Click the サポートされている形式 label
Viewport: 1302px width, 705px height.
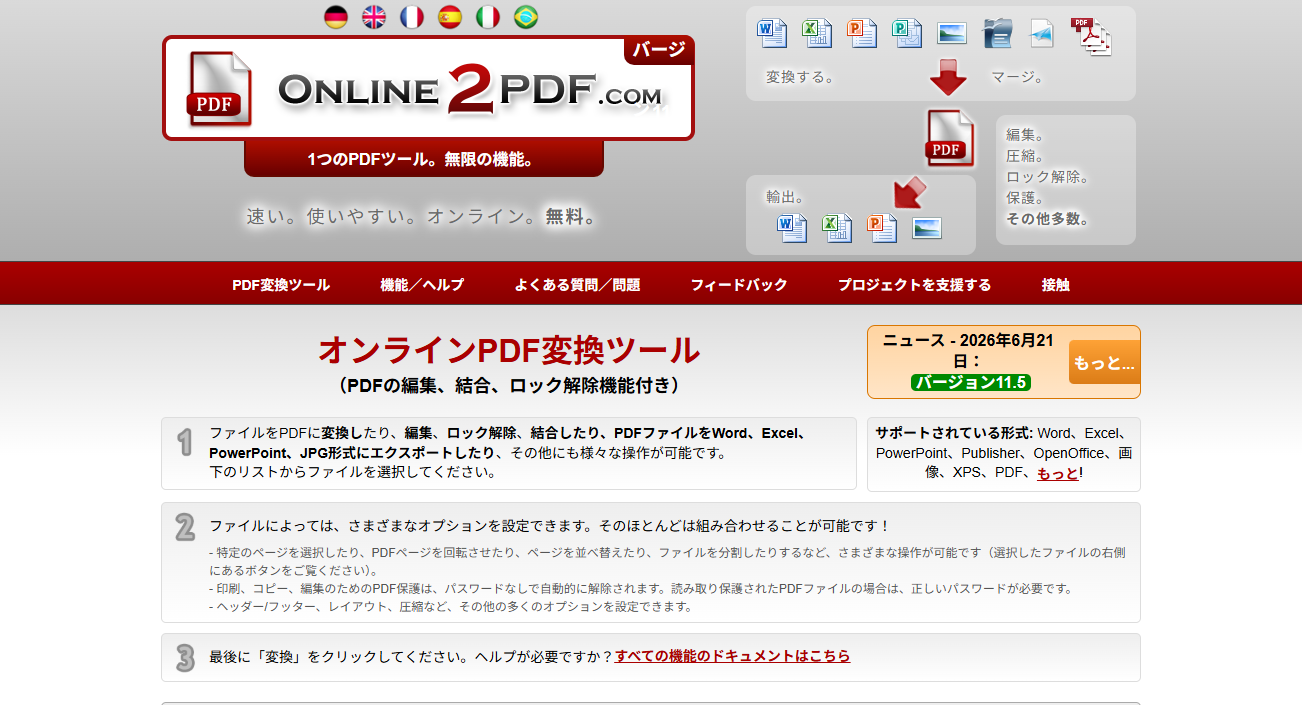(x=953, y=433)
